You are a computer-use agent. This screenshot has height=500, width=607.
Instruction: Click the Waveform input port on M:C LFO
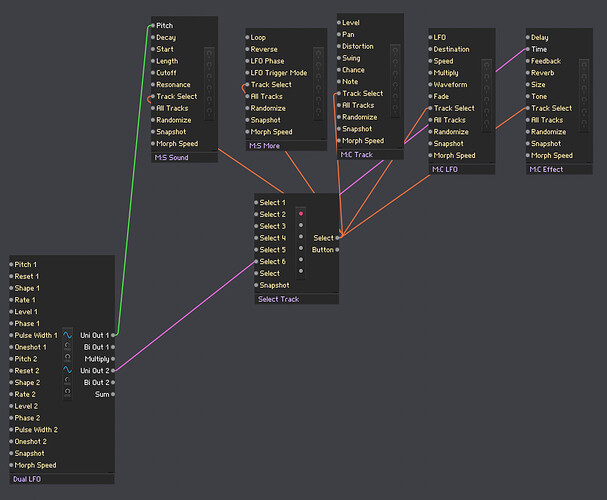click(430, 84)
